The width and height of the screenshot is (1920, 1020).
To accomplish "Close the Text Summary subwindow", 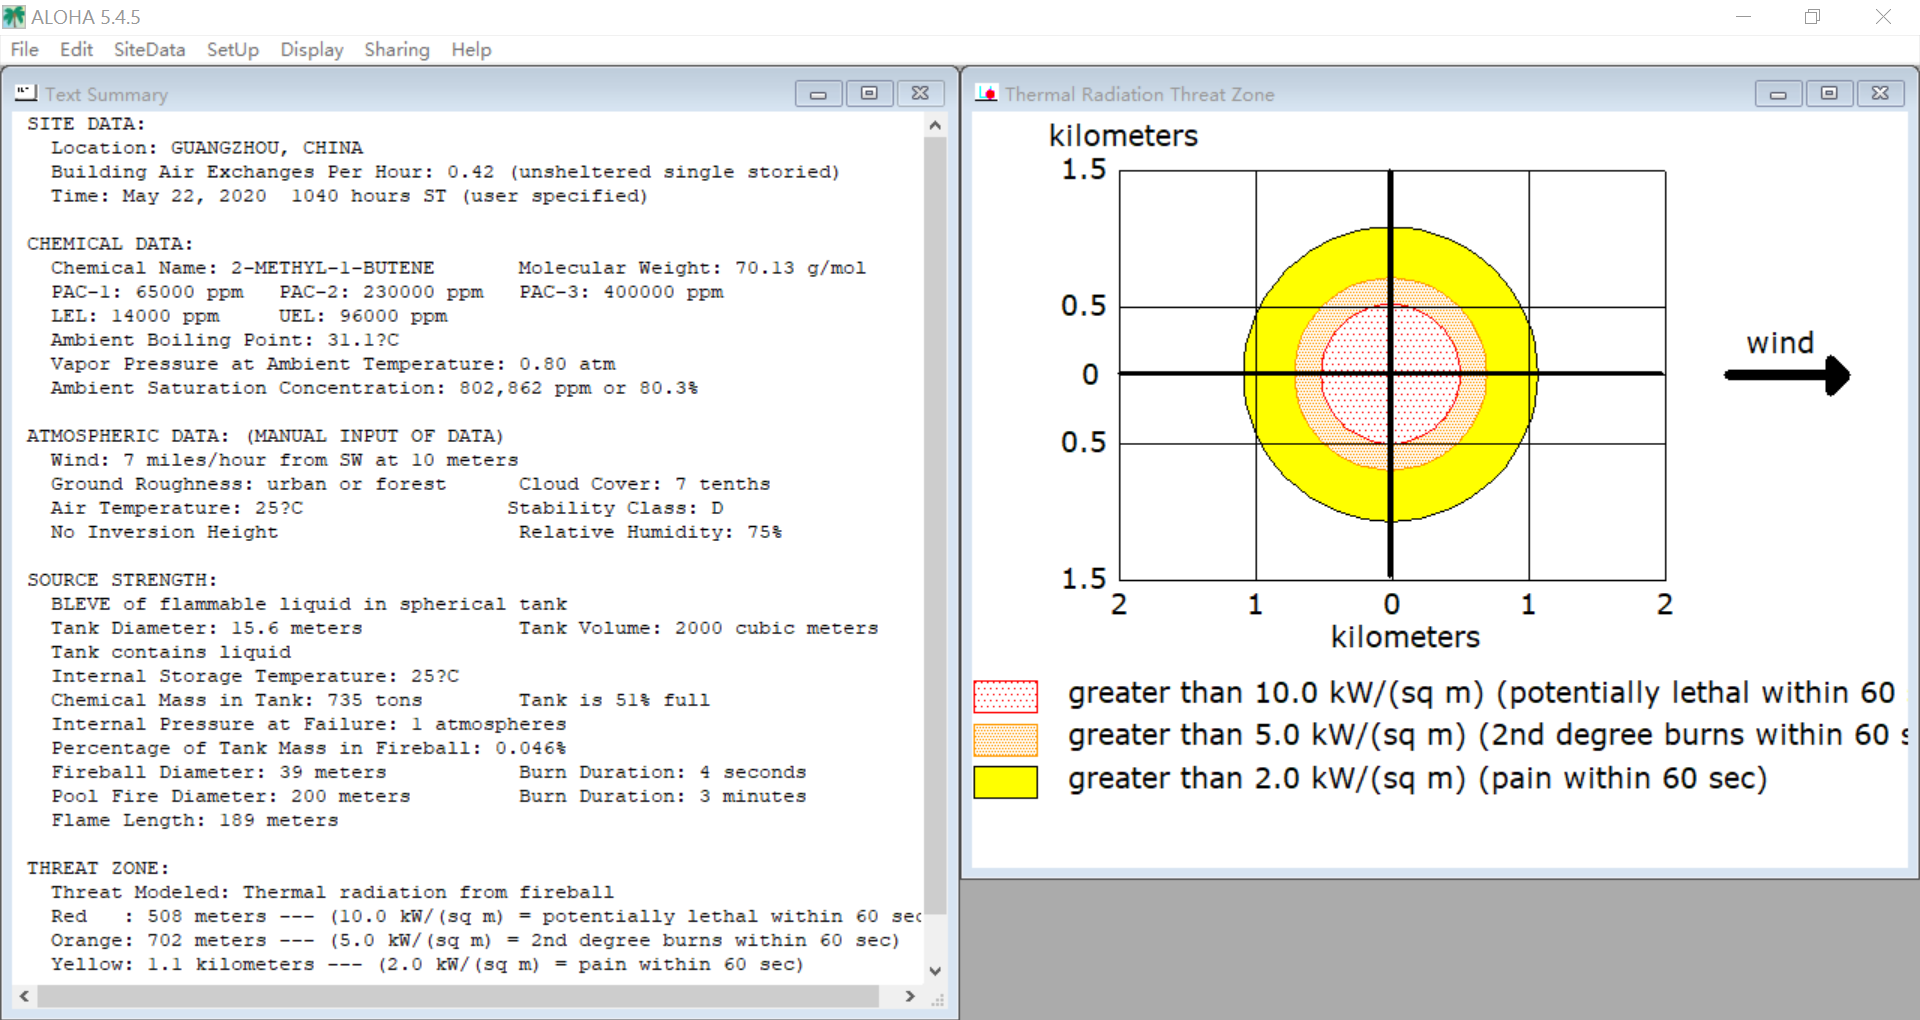I will pyautogui.click(x=920, y=94).
